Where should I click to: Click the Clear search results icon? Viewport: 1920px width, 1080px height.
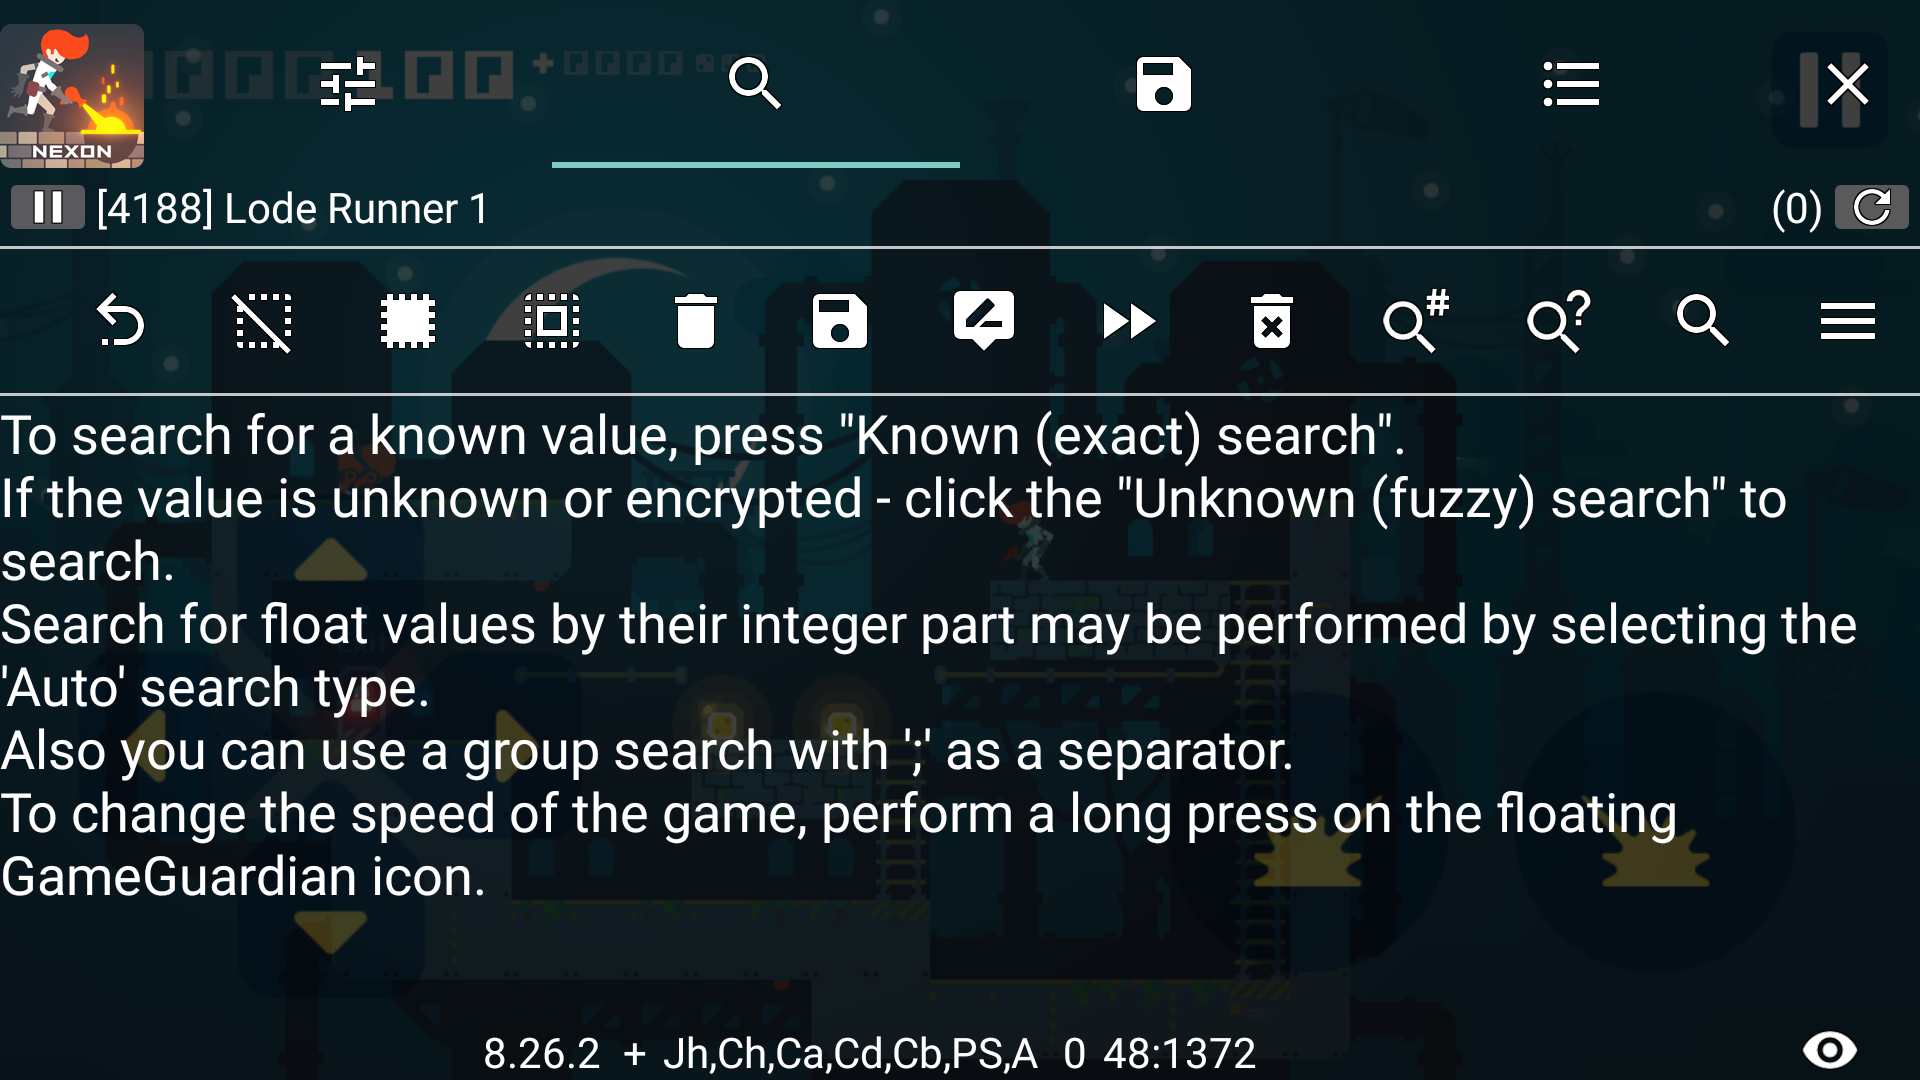(1270, 320)
